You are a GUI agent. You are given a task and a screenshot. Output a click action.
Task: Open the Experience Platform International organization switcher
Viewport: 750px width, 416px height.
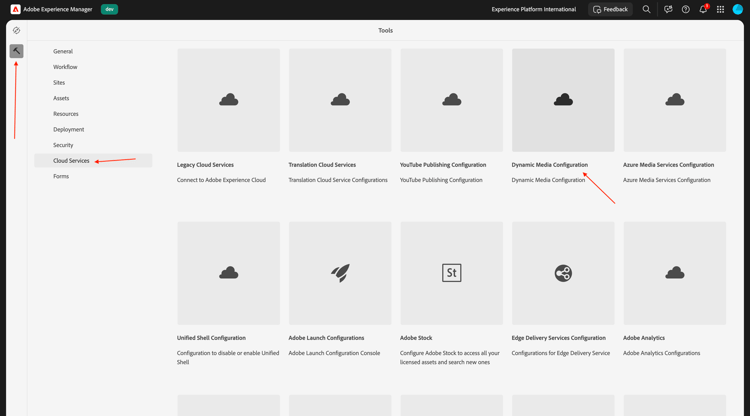pos(534,9)
